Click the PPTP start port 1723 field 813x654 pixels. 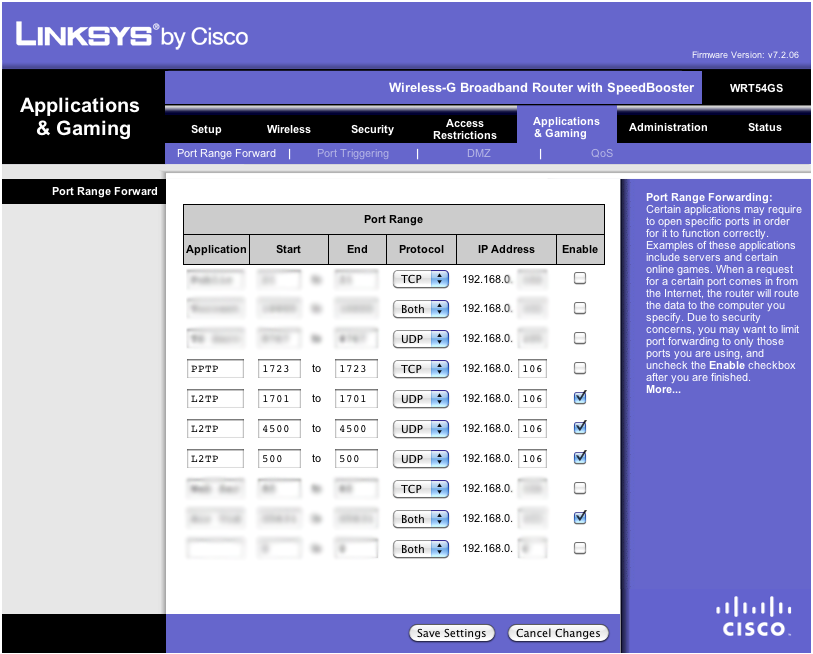279,369
